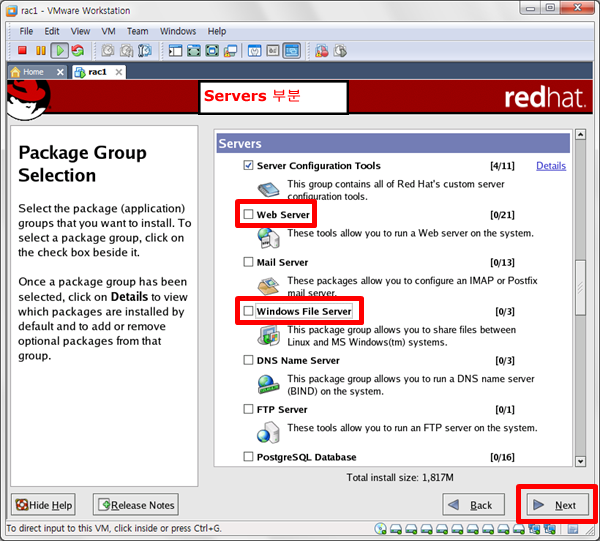
Task: Click the Servers section header
Action: 393,143
